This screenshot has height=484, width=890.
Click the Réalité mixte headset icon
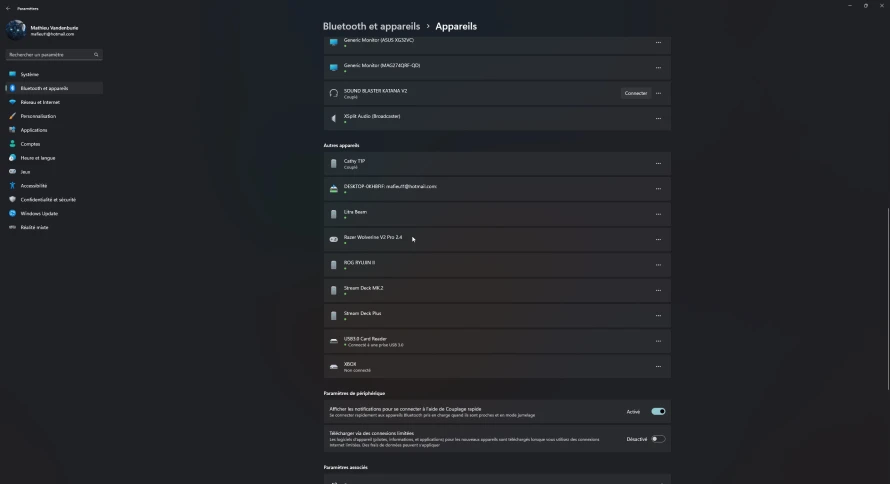12,227
